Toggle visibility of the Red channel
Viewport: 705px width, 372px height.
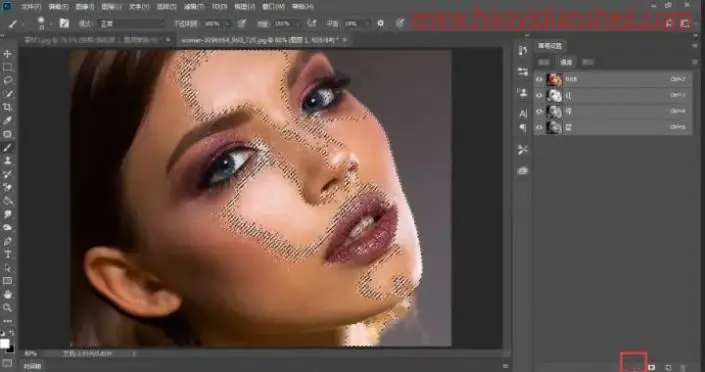[x=539, y=95]
